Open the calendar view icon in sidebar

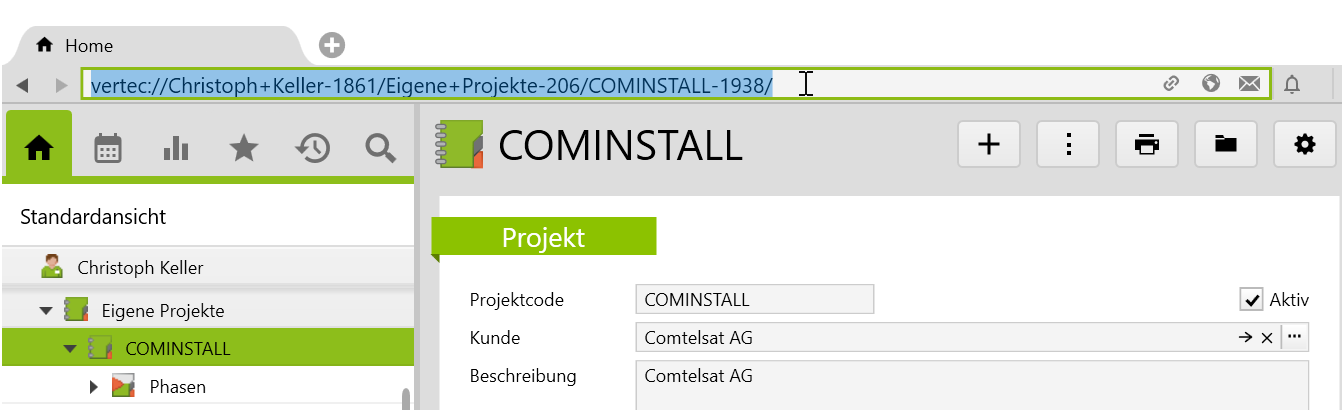coord(108,148)
